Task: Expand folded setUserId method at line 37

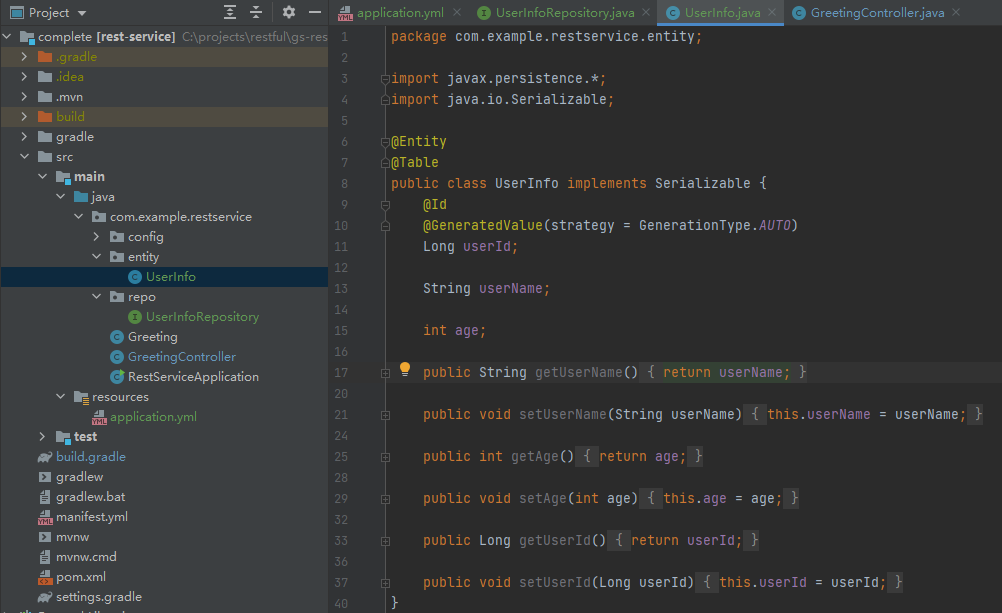Action: [385, 584]
